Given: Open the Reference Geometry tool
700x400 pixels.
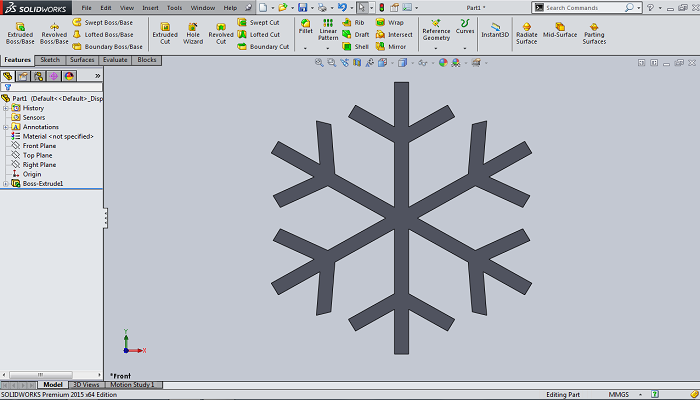Looking at the screenshot, I should coord(436,29).
